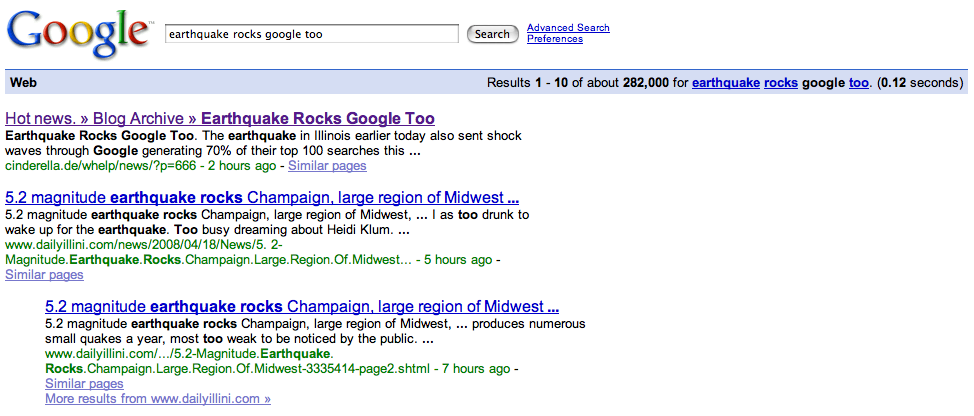Click the 'too' term link in results bar
The height and width of the screenshot is (416, 974).
pyautogui.click(x=858, y=83)
